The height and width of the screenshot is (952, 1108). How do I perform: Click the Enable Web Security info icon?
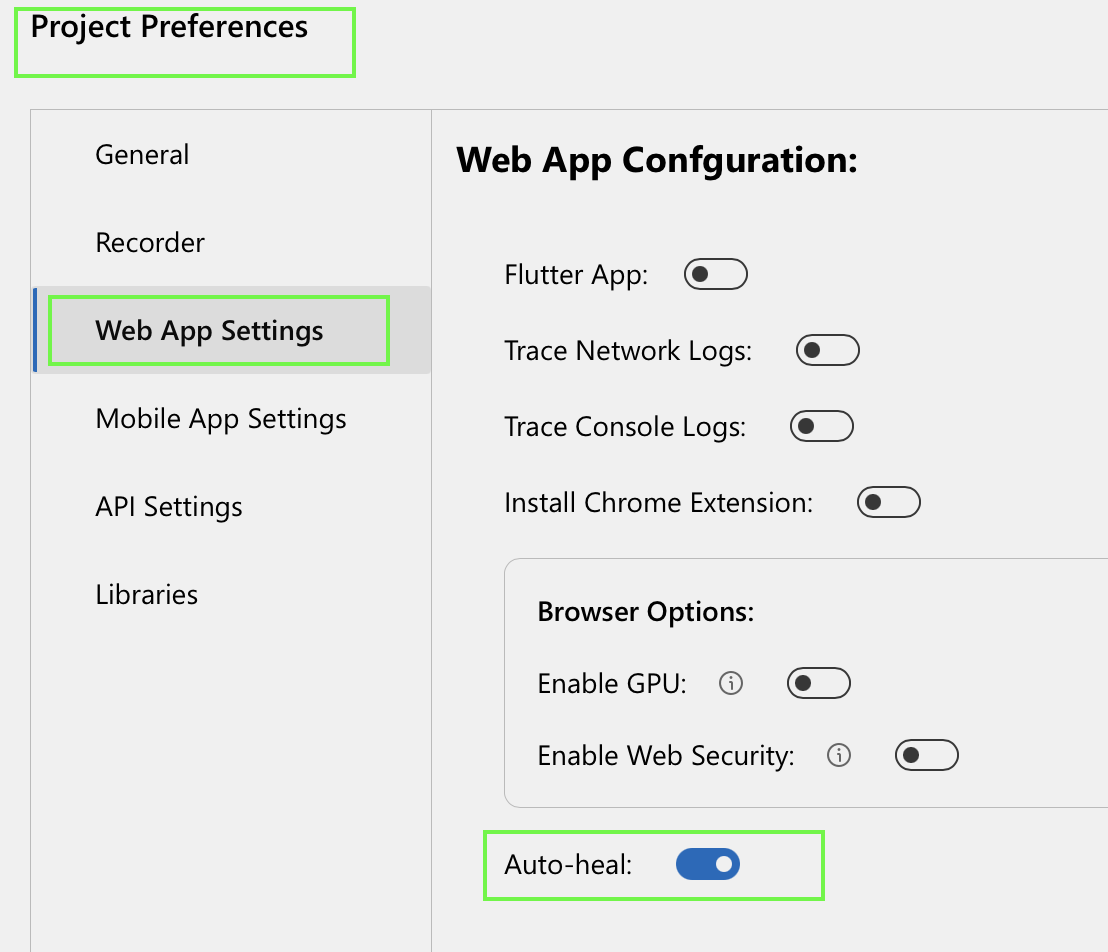point(839,755)
